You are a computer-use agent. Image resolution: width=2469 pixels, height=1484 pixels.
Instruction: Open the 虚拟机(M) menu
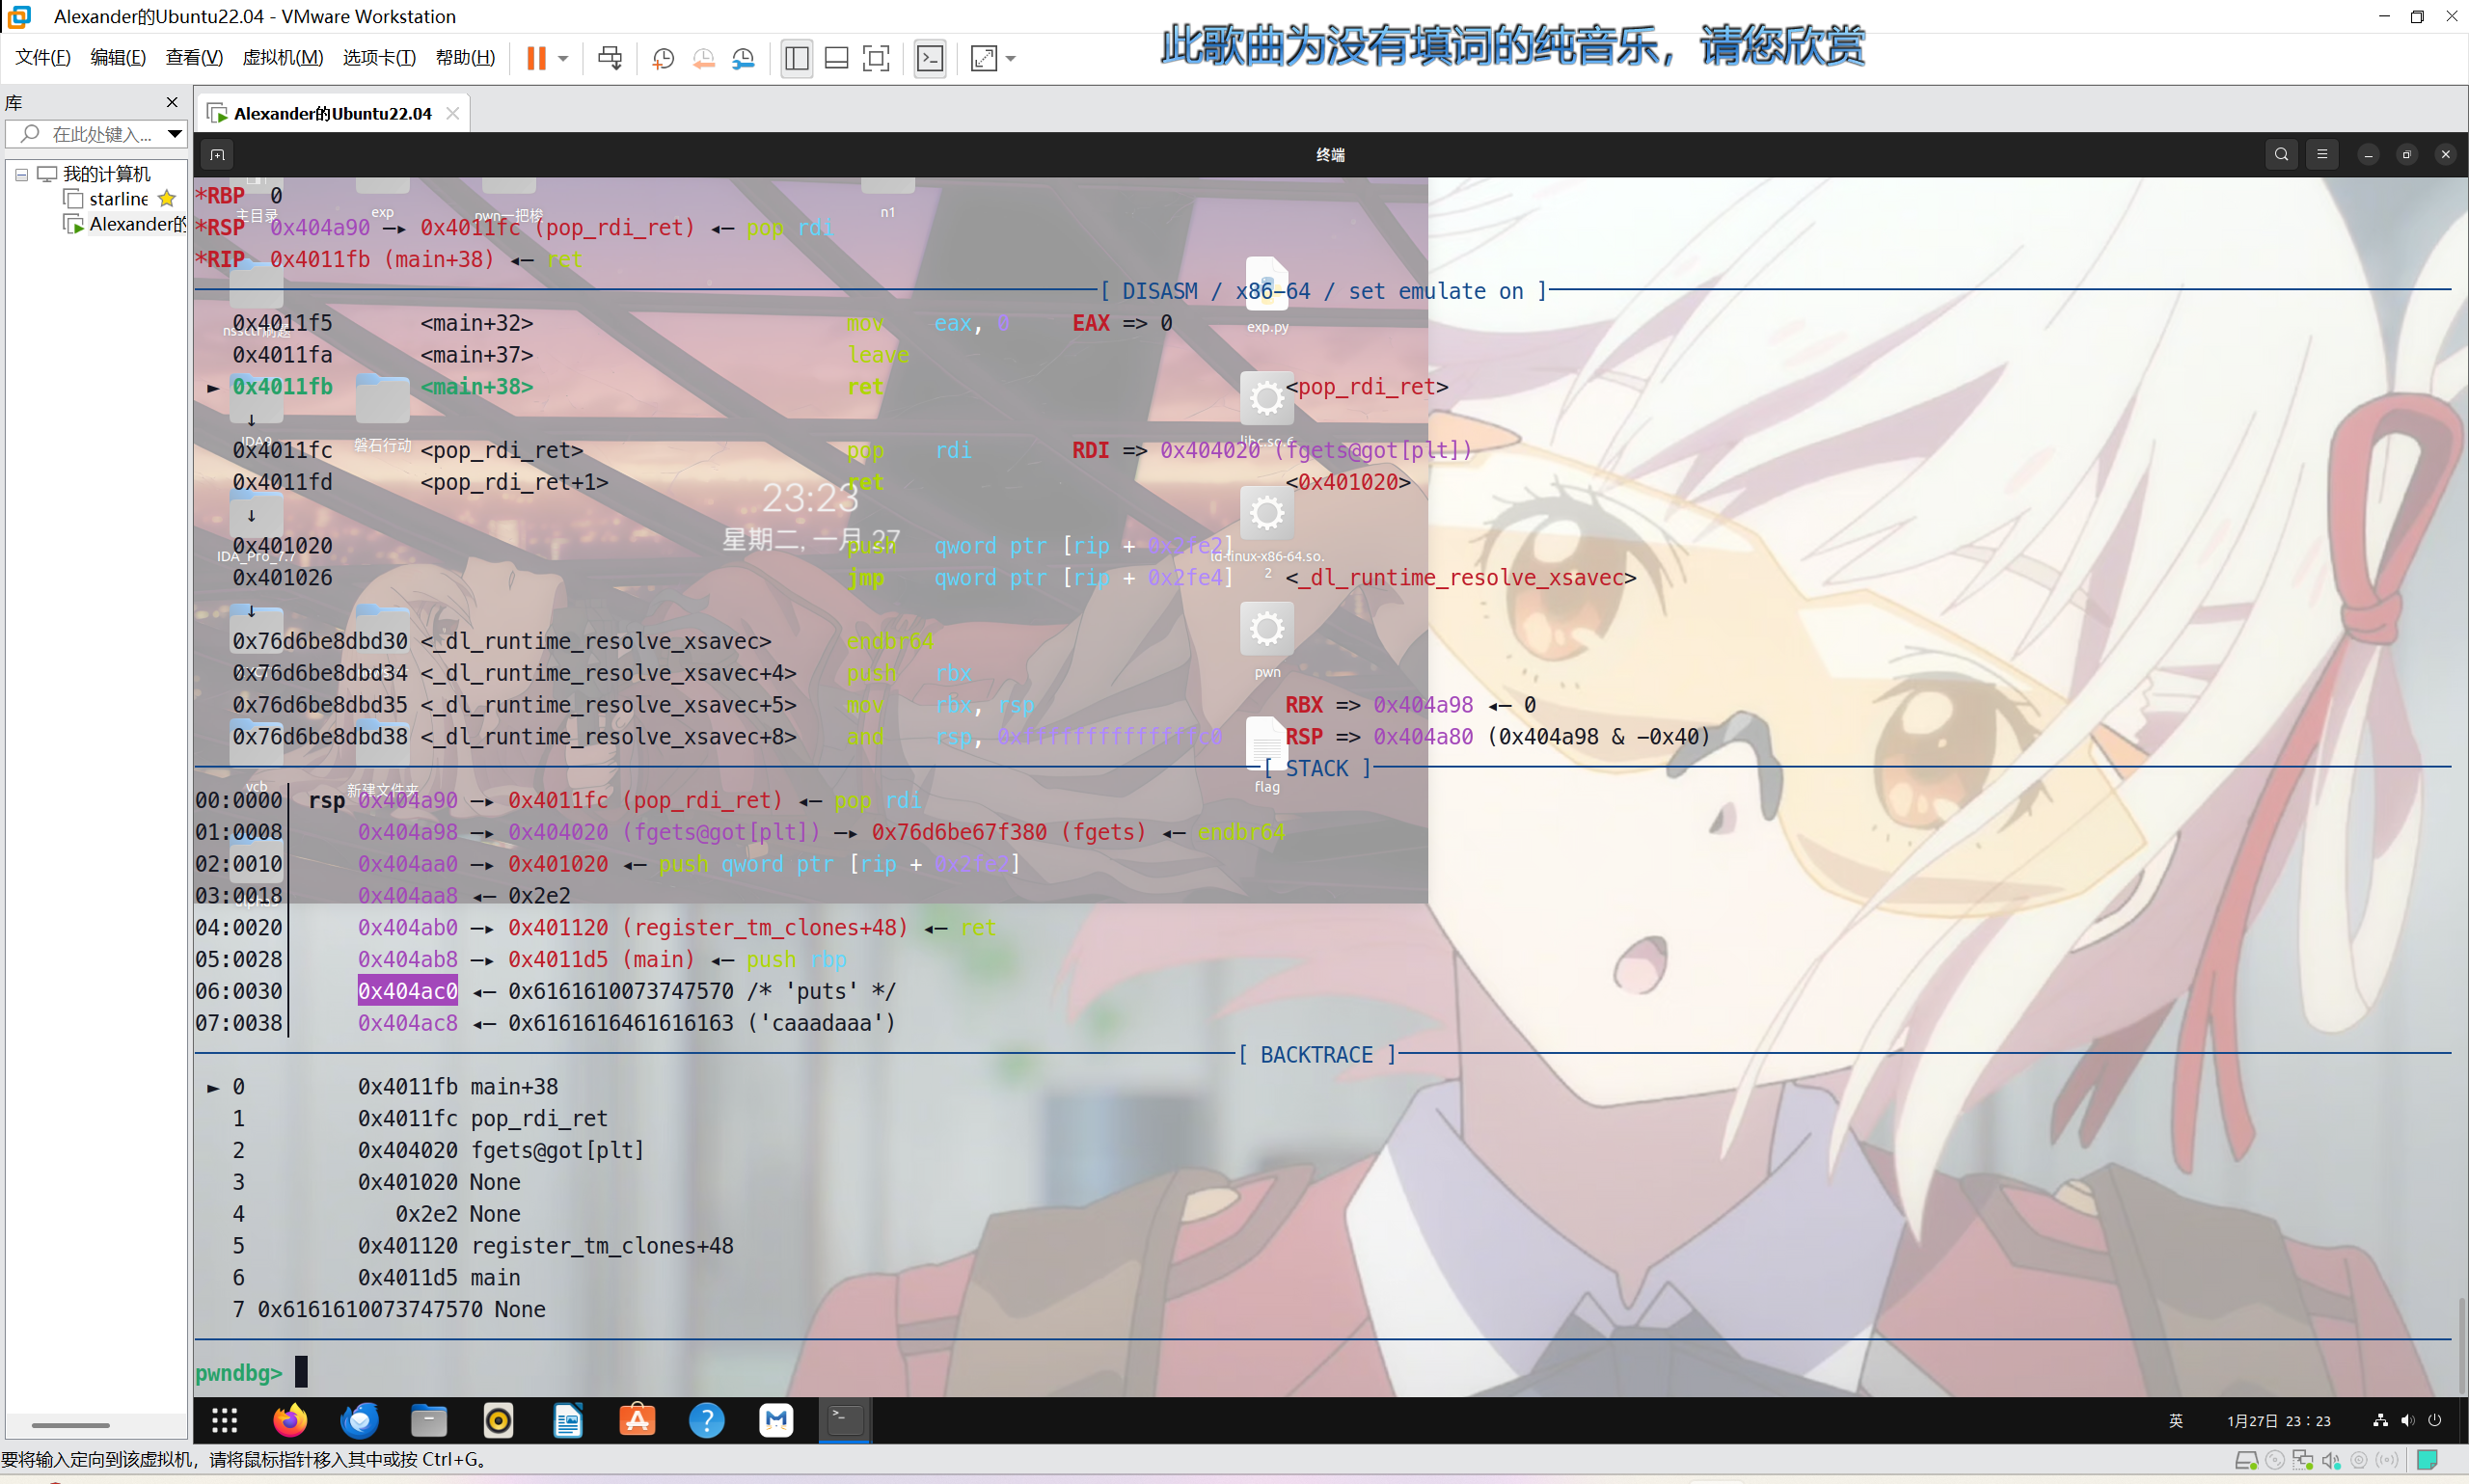pyautogui.click(x=283, y=58)
